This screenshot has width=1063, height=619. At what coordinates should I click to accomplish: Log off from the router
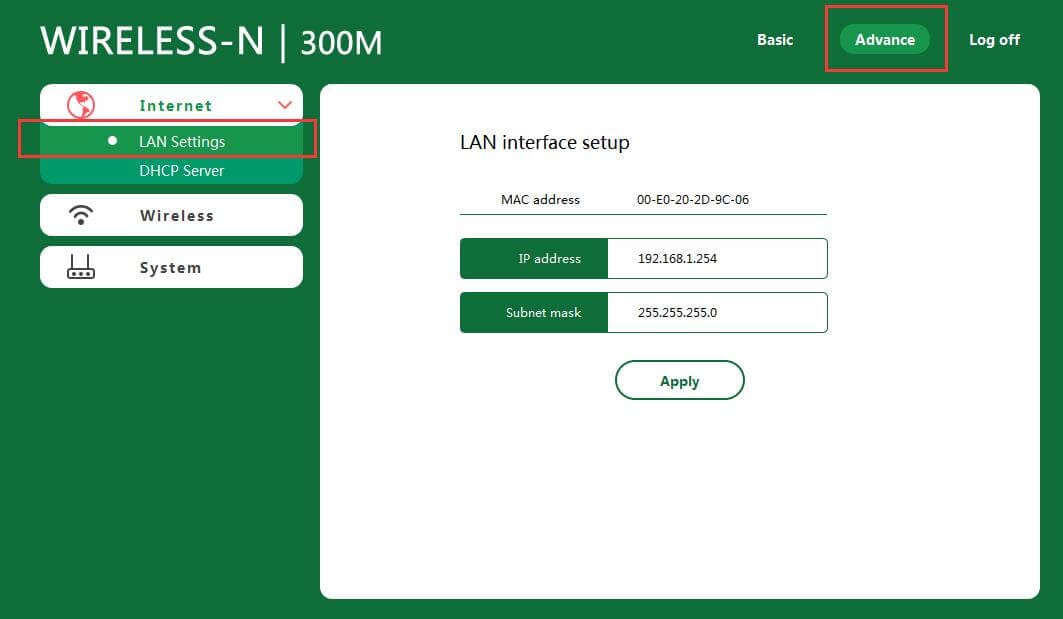click(994, 40)
